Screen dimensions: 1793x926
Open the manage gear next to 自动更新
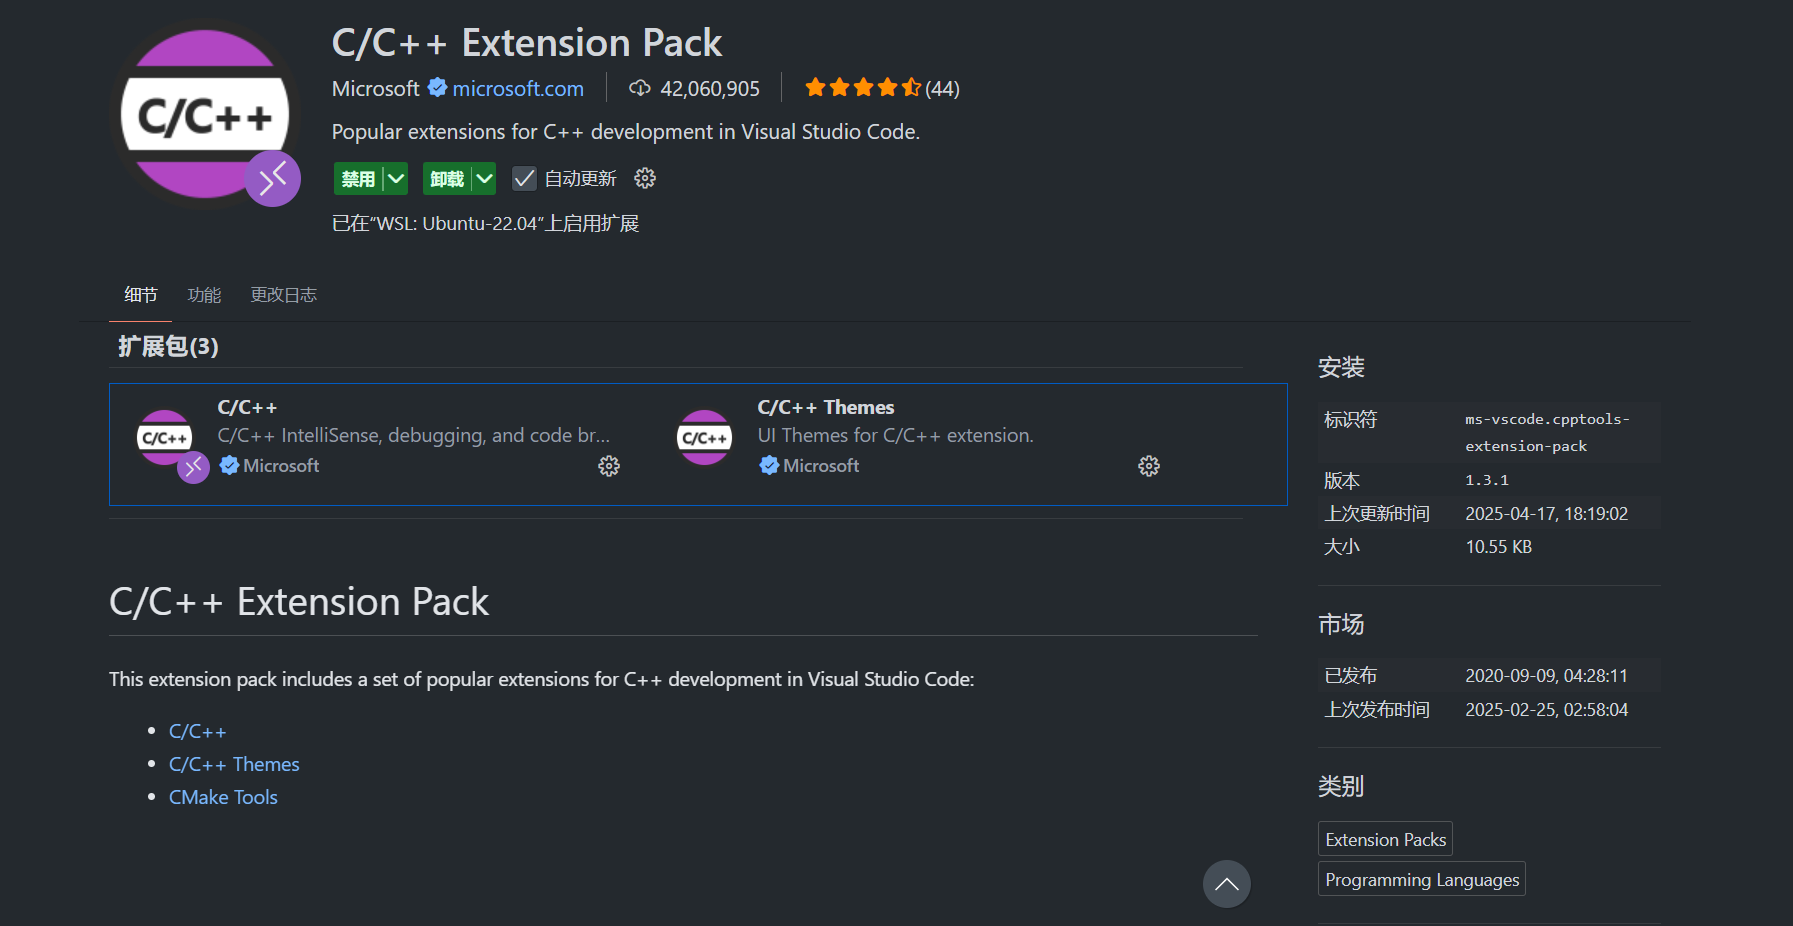click(645, 178)
